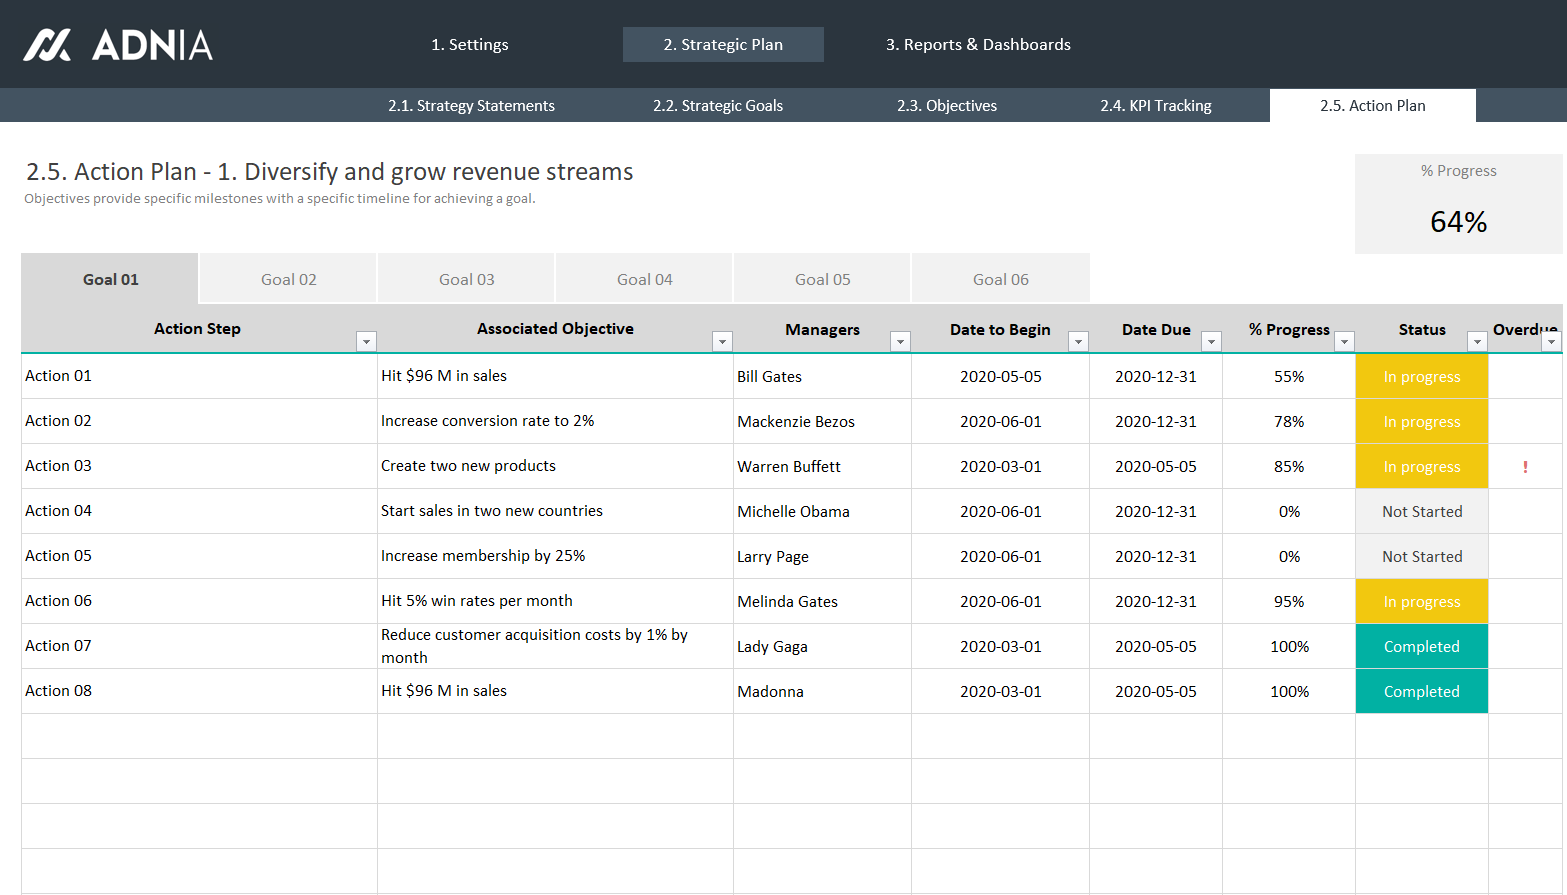This screenshot has height=895, width=1567.
Task: Expand the Associated Objective filter arrow
Action: [722, 342]
